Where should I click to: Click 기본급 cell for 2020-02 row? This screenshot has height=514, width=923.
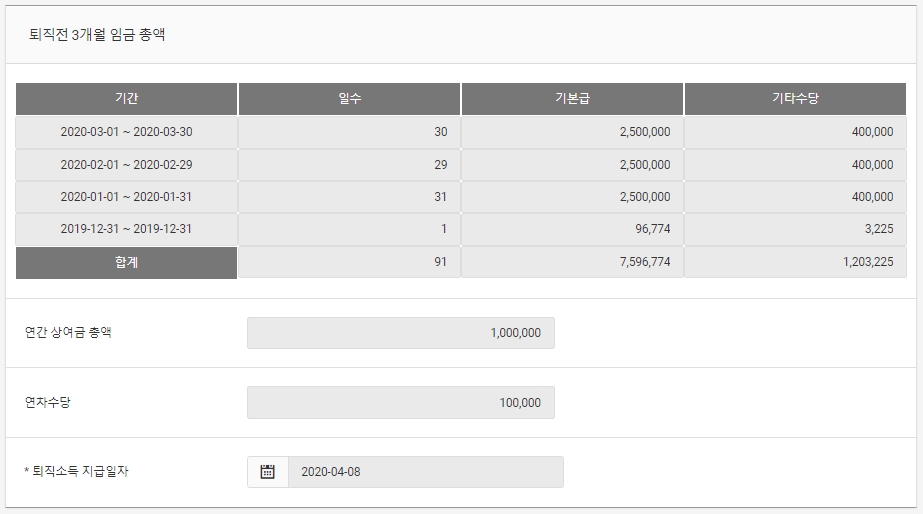coord(572,165)
